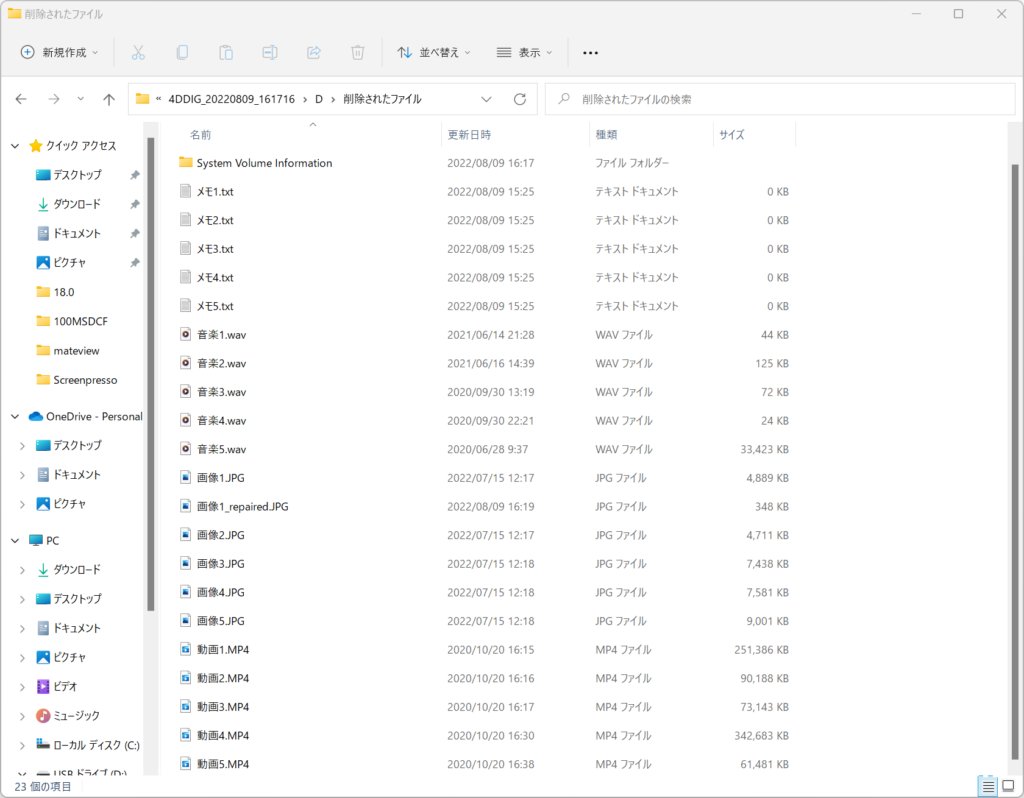The image size is (1024, 798).
Task: Click the copy icon in toolbar
Action: click(182, 52)
